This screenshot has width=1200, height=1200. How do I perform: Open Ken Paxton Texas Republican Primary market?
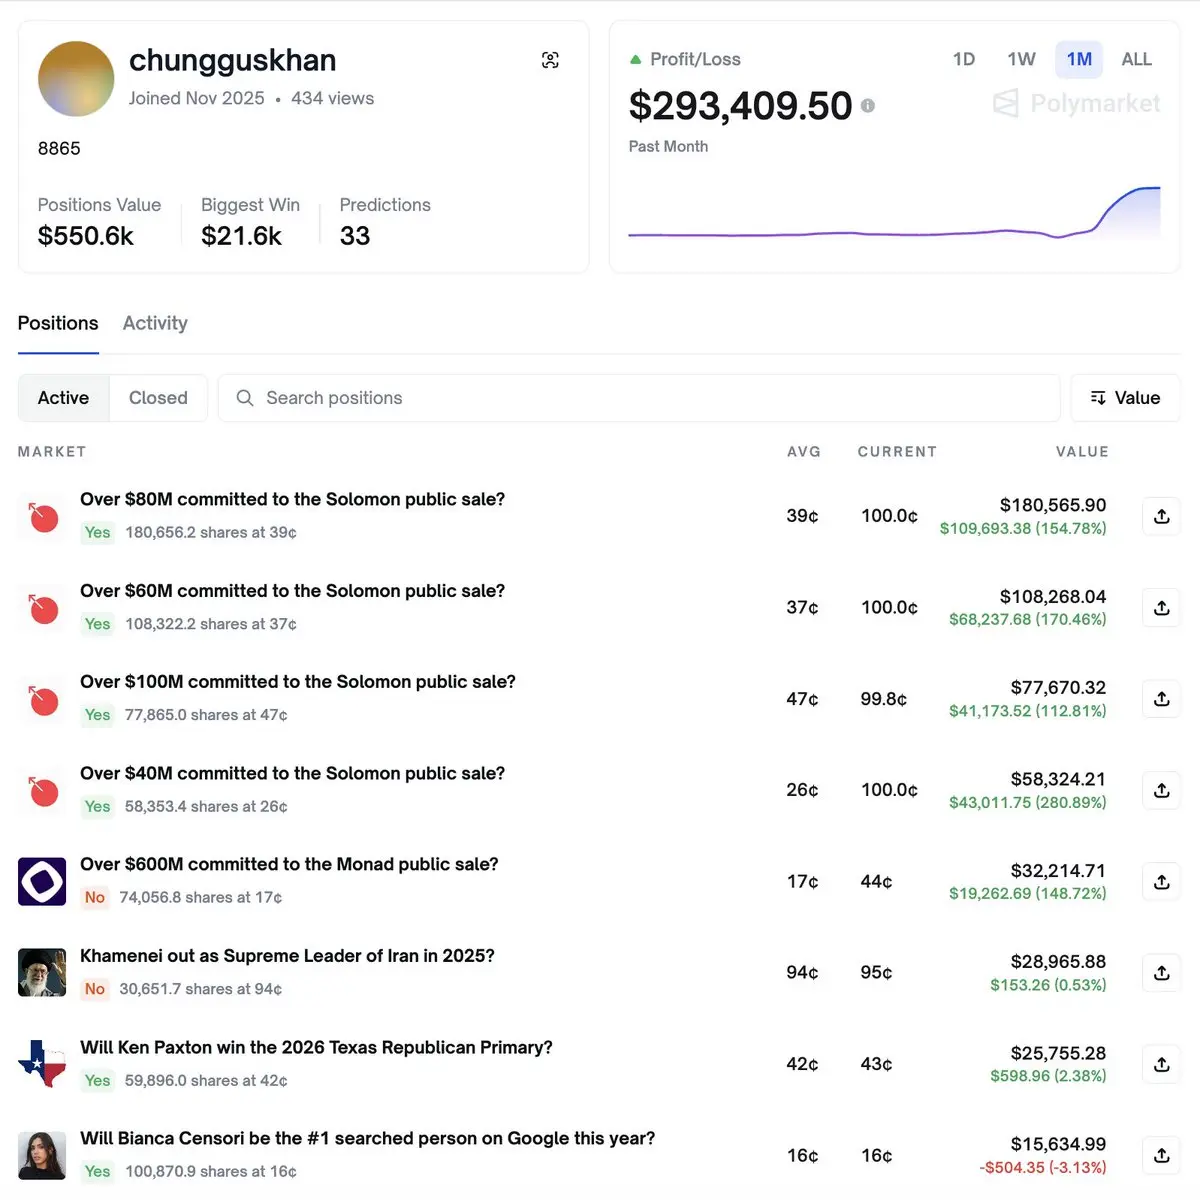pos(316,1047)
